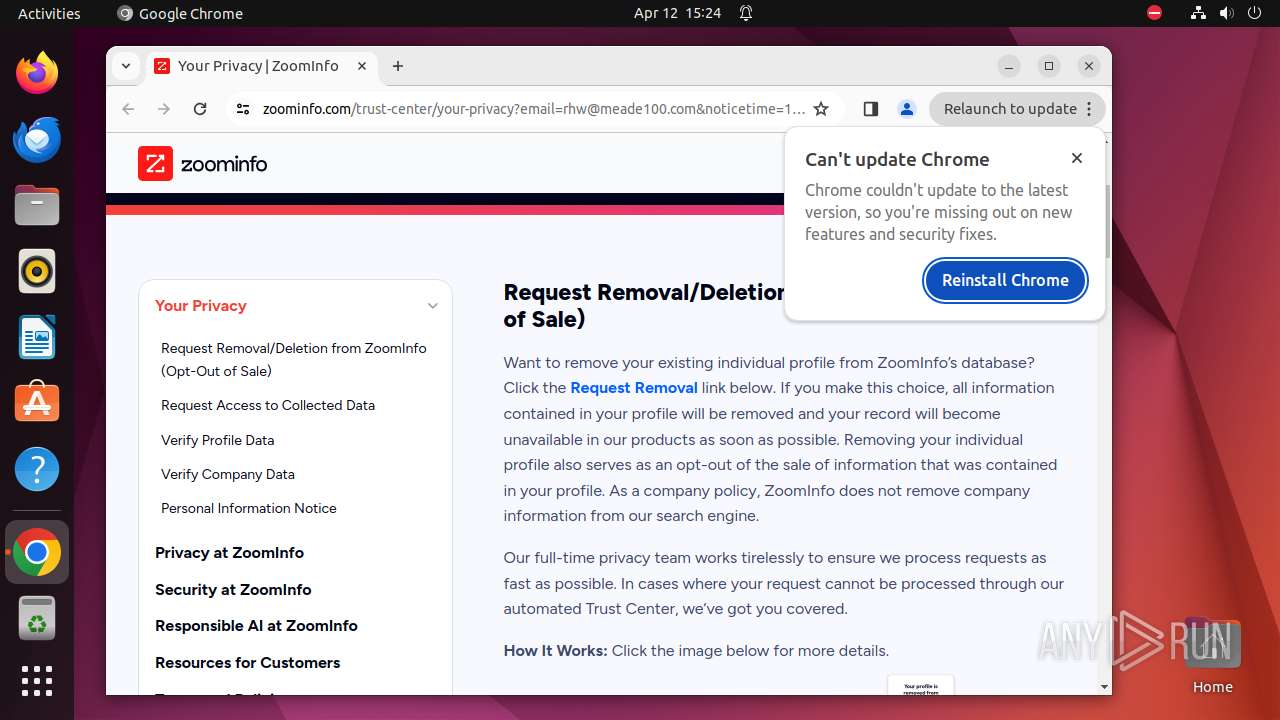Toggle Chrome side panel

click(x=870, y=109)
